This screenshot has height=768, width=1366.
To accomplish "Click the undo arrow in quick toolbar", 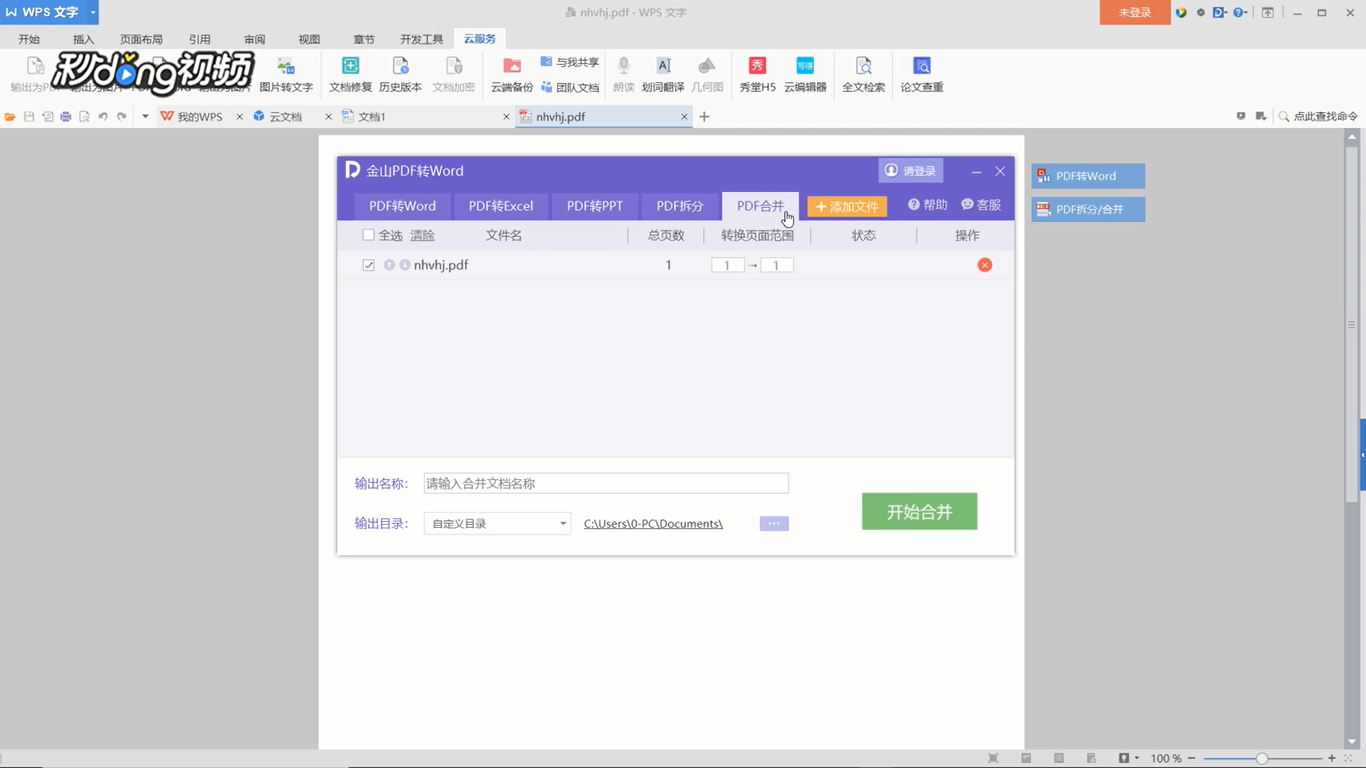I will [x=103, y=117].
